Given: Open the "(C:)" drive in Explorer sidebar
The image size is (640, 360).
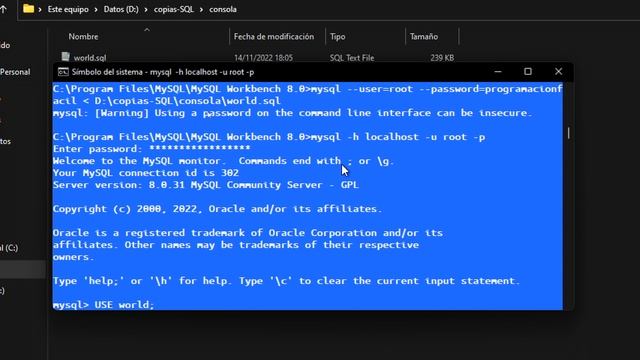Looking at the screenshot, I should [9, 248].
